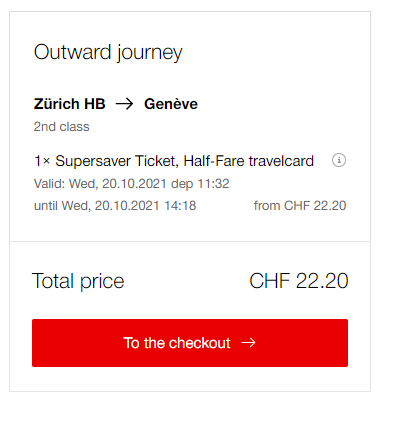Click the arrow icon inside the checkout button
The width and height of the screenshot is (399, 424).
pyautogui.click(x=248, y=342)
